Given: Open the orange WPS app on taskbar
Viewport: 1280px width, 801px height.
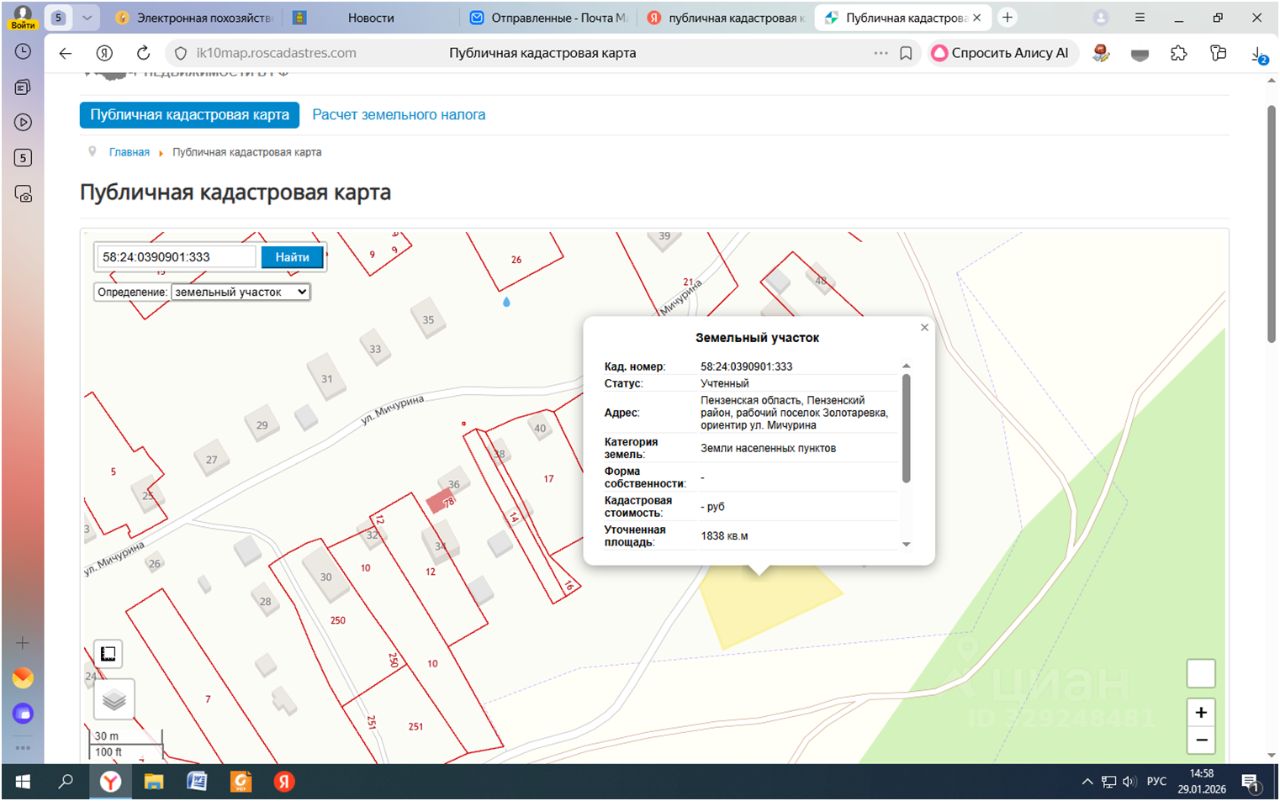Looking at the screenshot, I should click(x=240, y=781).
